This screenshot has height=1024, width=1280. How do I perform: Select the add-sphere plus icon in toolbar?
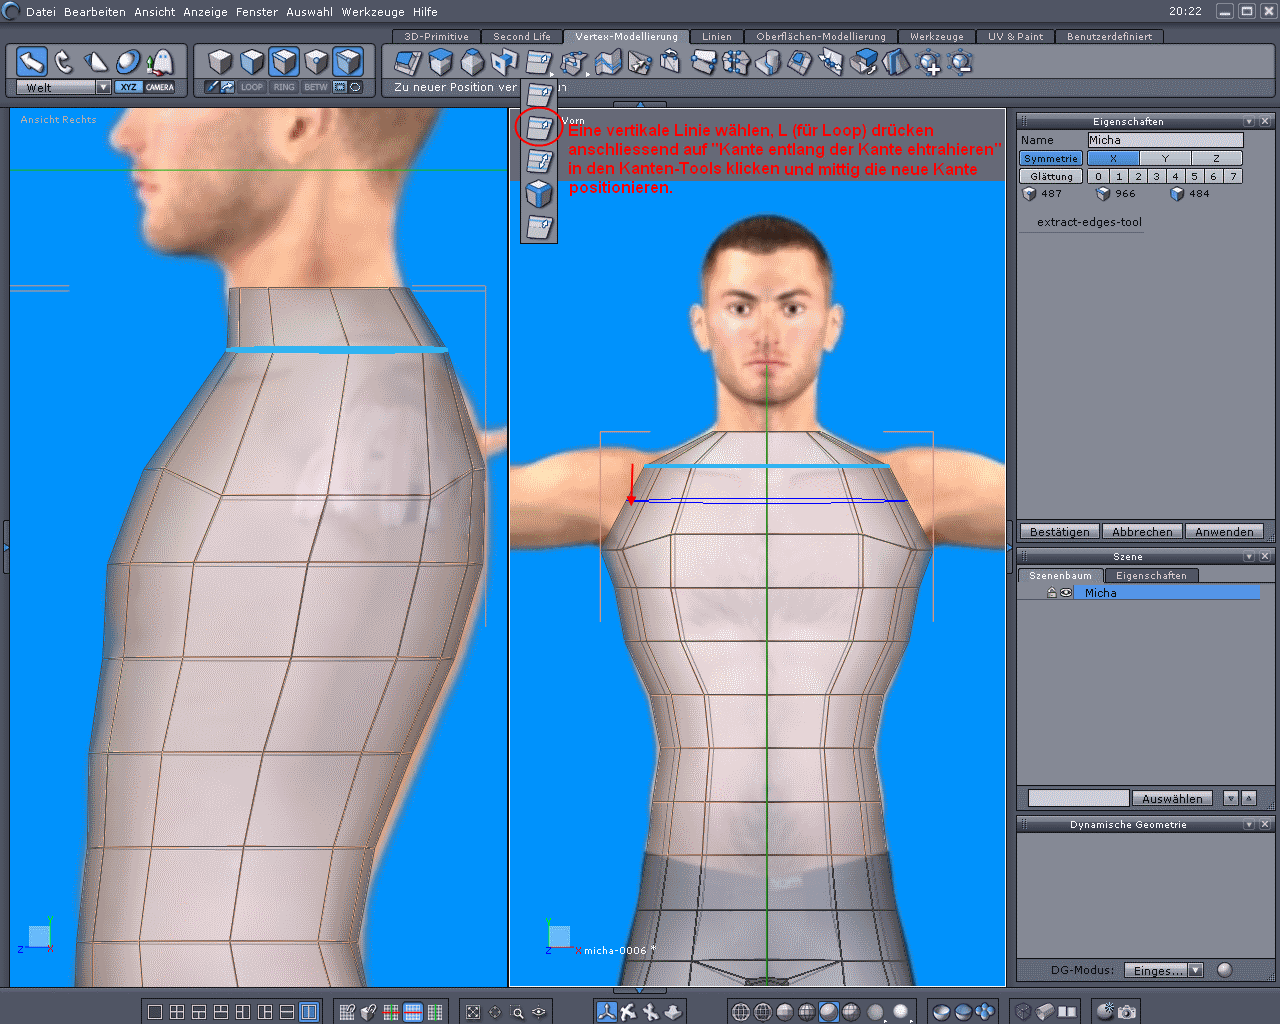point(929,63)
